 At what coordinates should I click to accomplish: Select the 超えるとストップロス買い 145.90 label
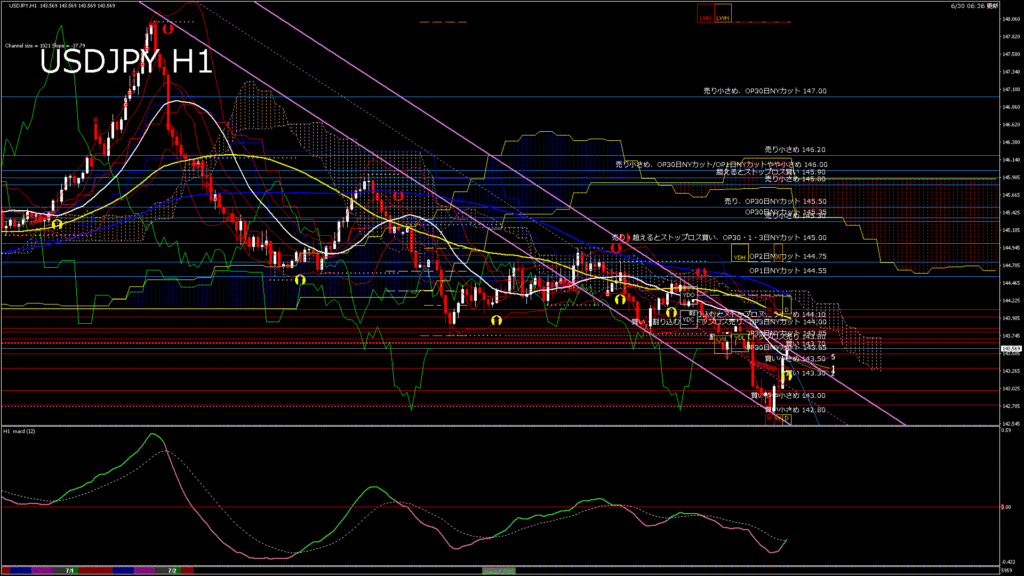coord(771,172)
